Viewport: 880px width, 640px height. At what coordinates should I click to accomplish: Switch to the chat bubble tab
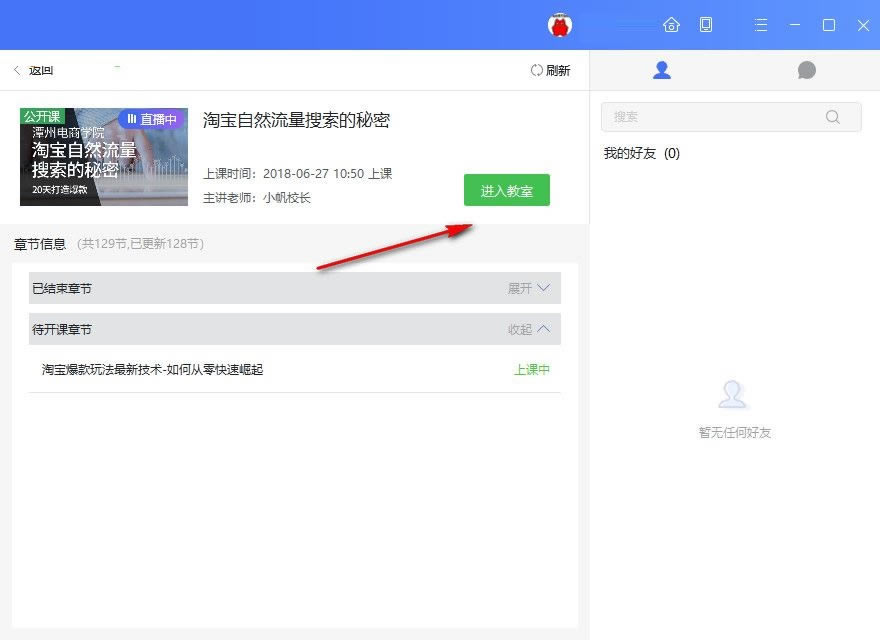(807, 70)
